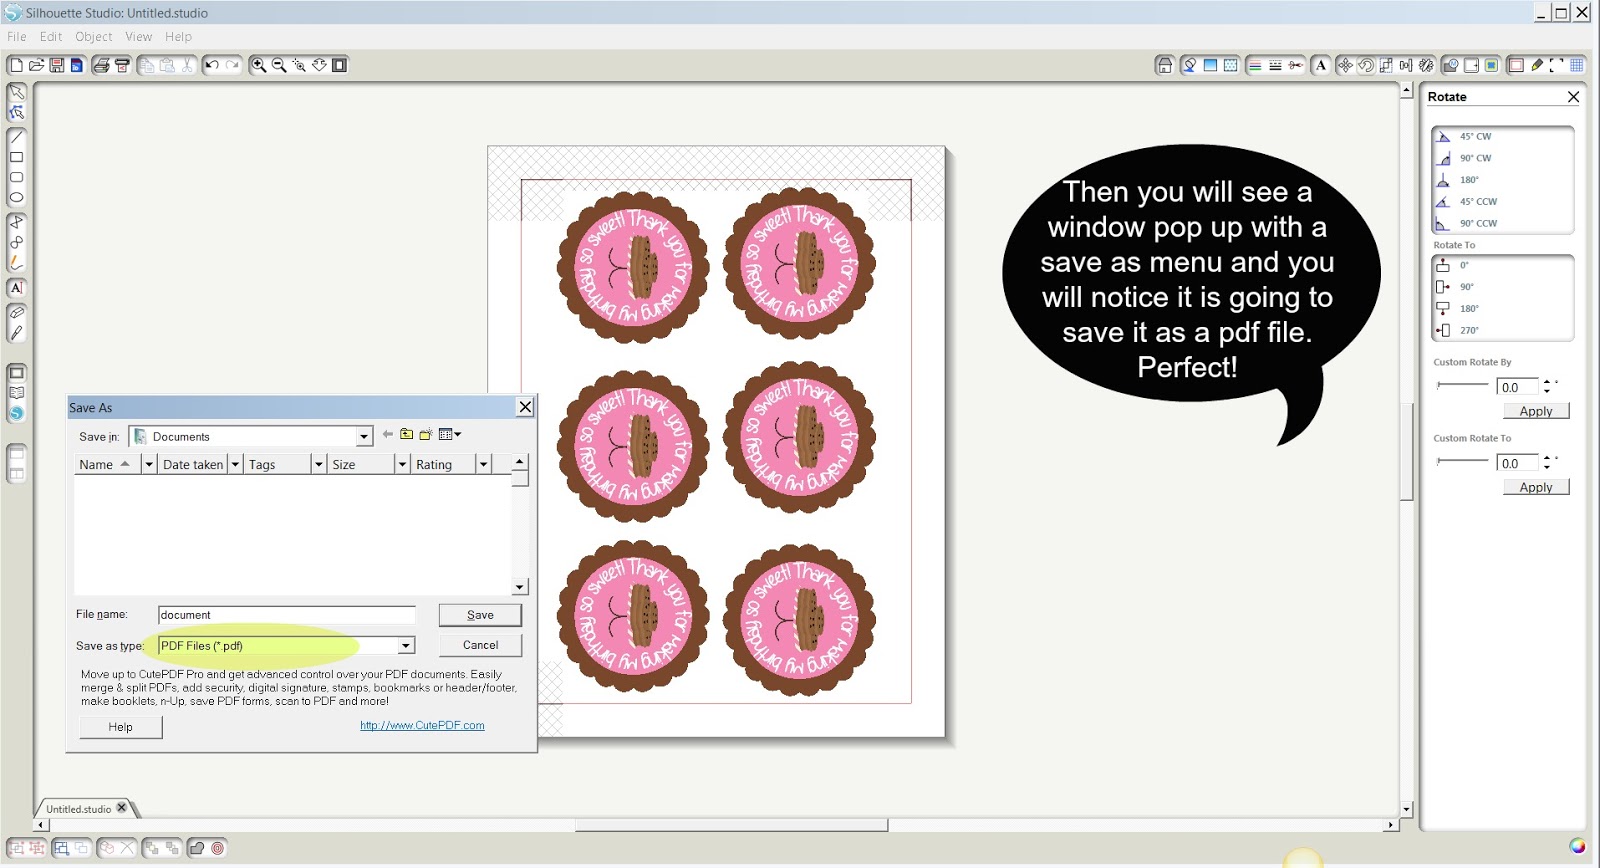Screen dimensions: 1600x868
Task: Select the Rounded Rectangle tool
Action: pos(17,177)
